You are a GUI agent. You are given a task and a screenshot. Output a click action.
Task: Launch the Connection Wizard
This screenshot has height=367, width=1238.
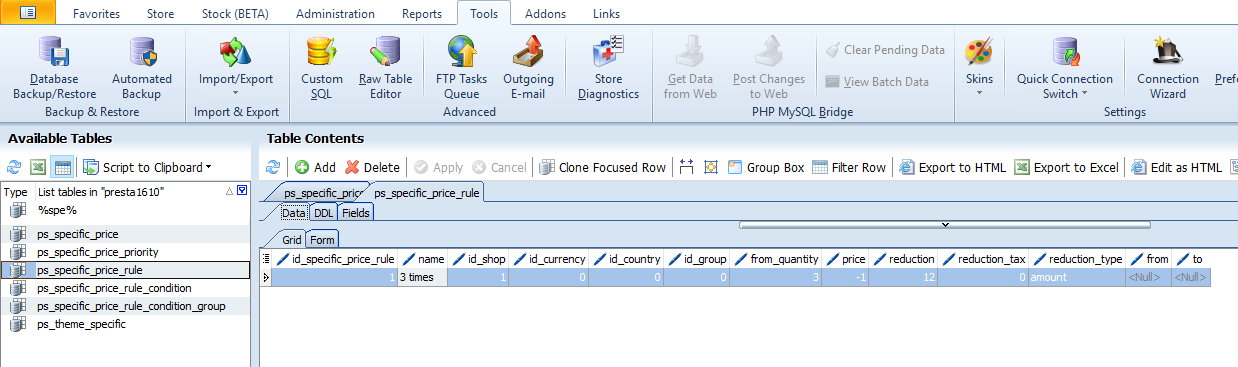click(1168, 67)
